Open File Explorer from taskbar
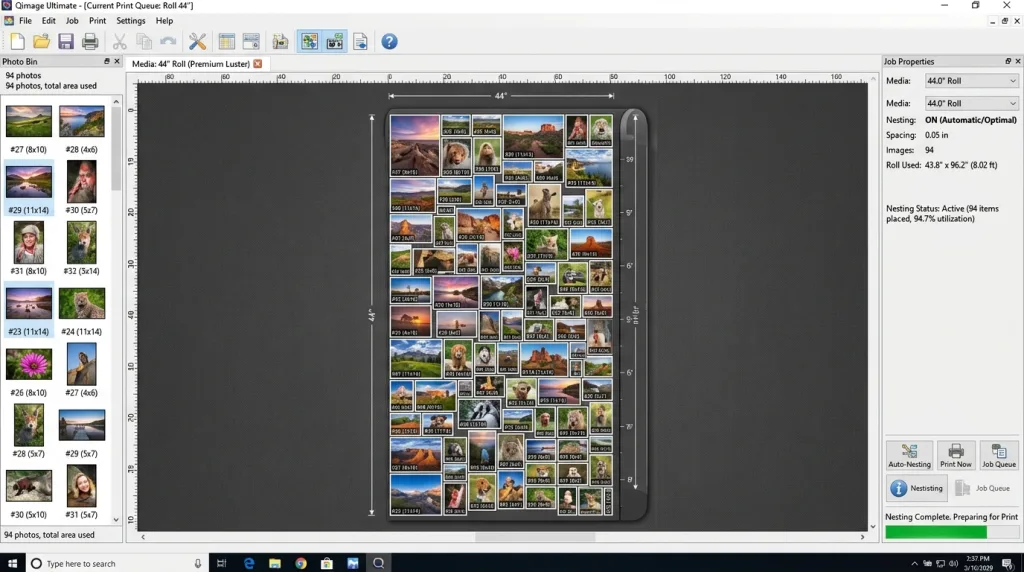Viewport: 1024px width, 572px height. coord(274,563)
